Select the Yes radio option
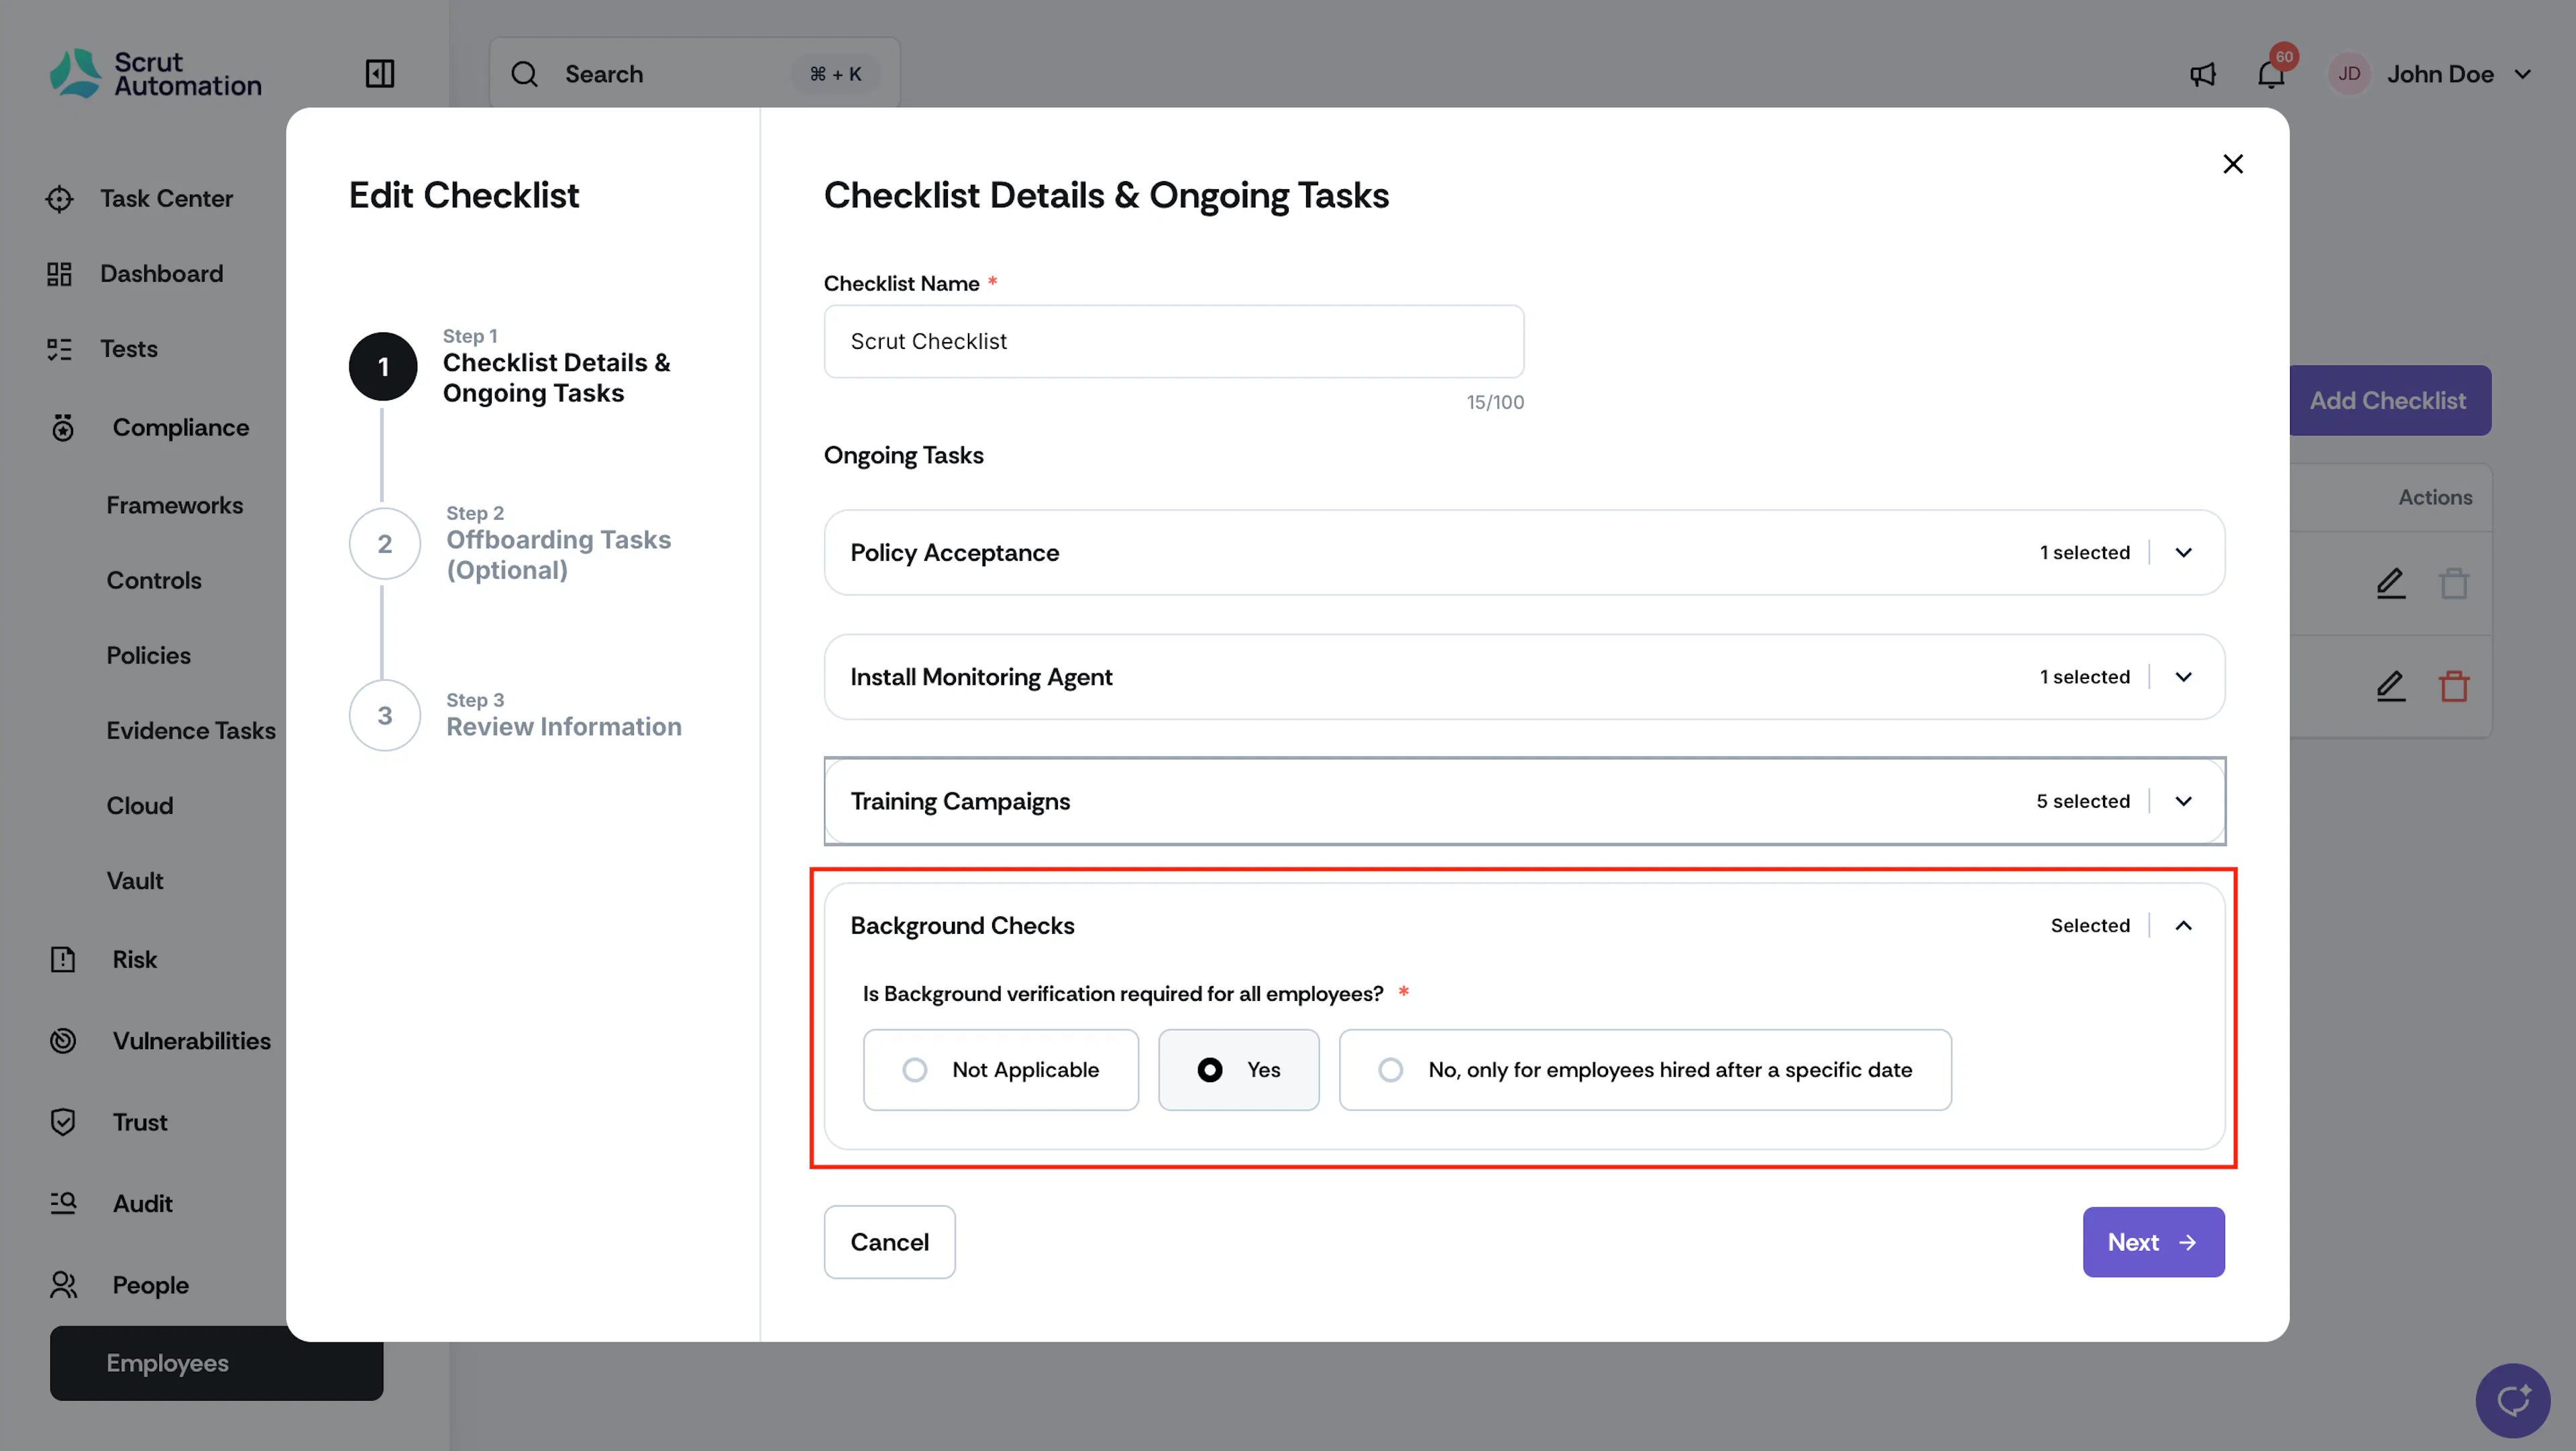Viewport: 2576px width, 1451px height. 1239,1070
